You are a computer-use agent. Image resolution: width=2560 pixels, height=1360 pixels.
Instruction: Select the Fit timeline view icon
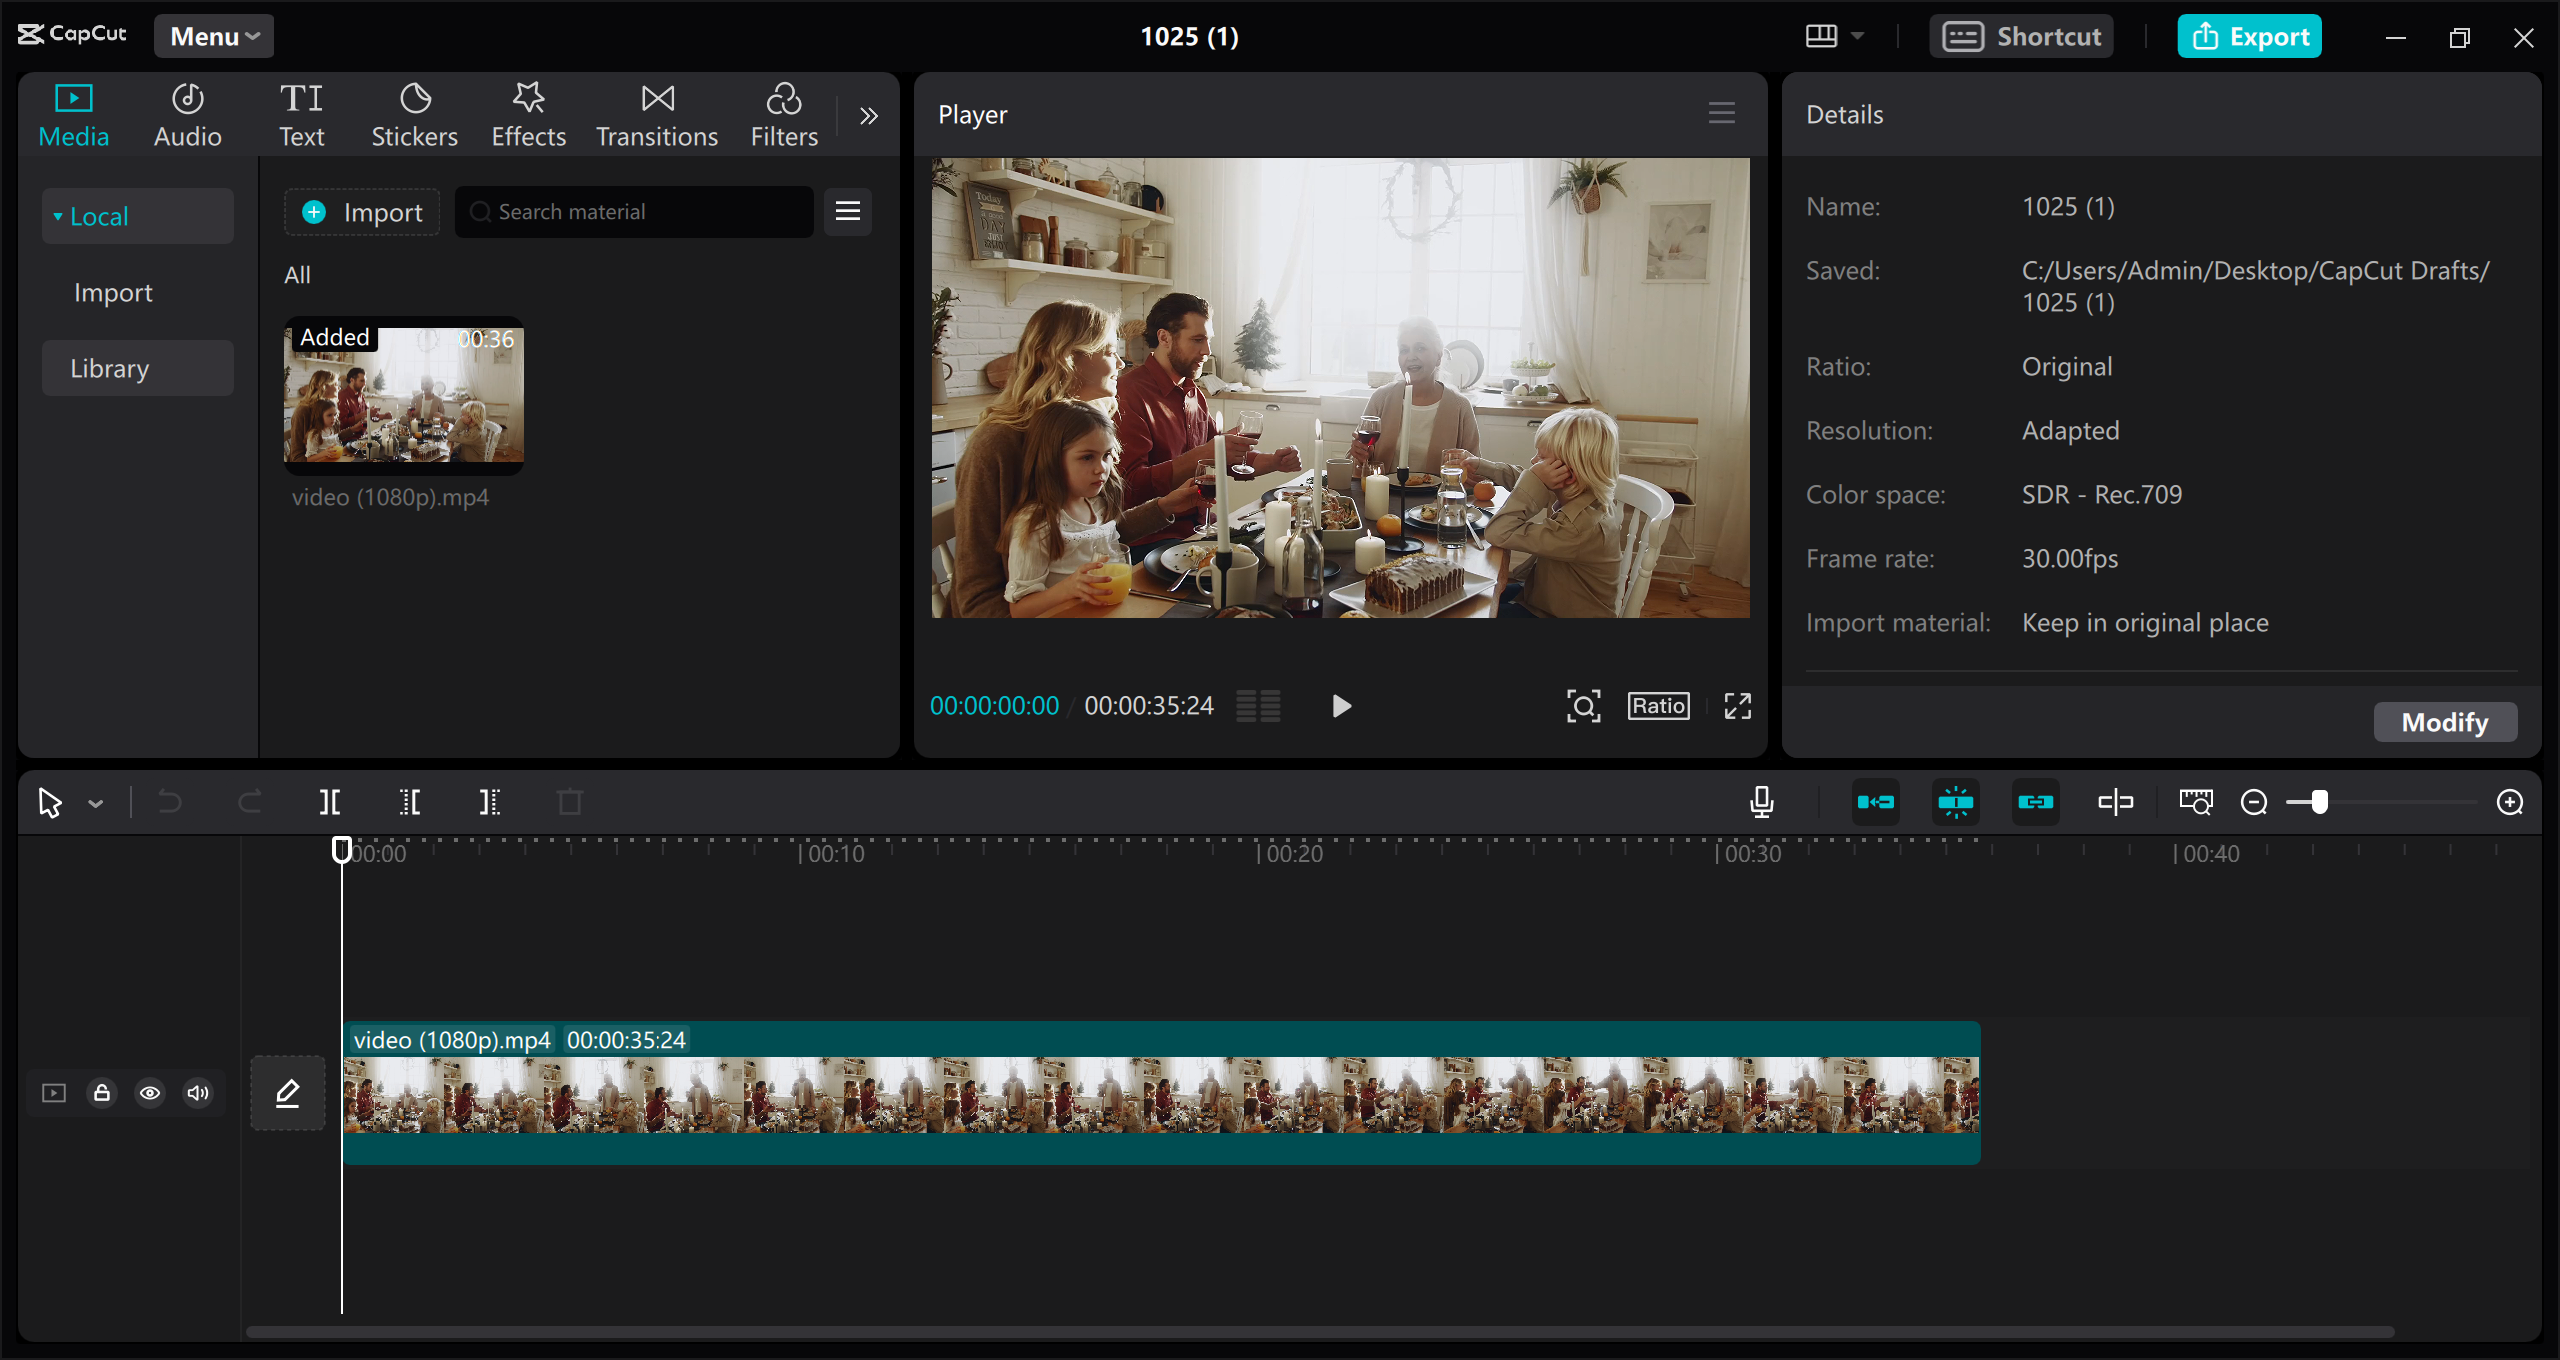pyautogui.click(x=2196, y=801)
